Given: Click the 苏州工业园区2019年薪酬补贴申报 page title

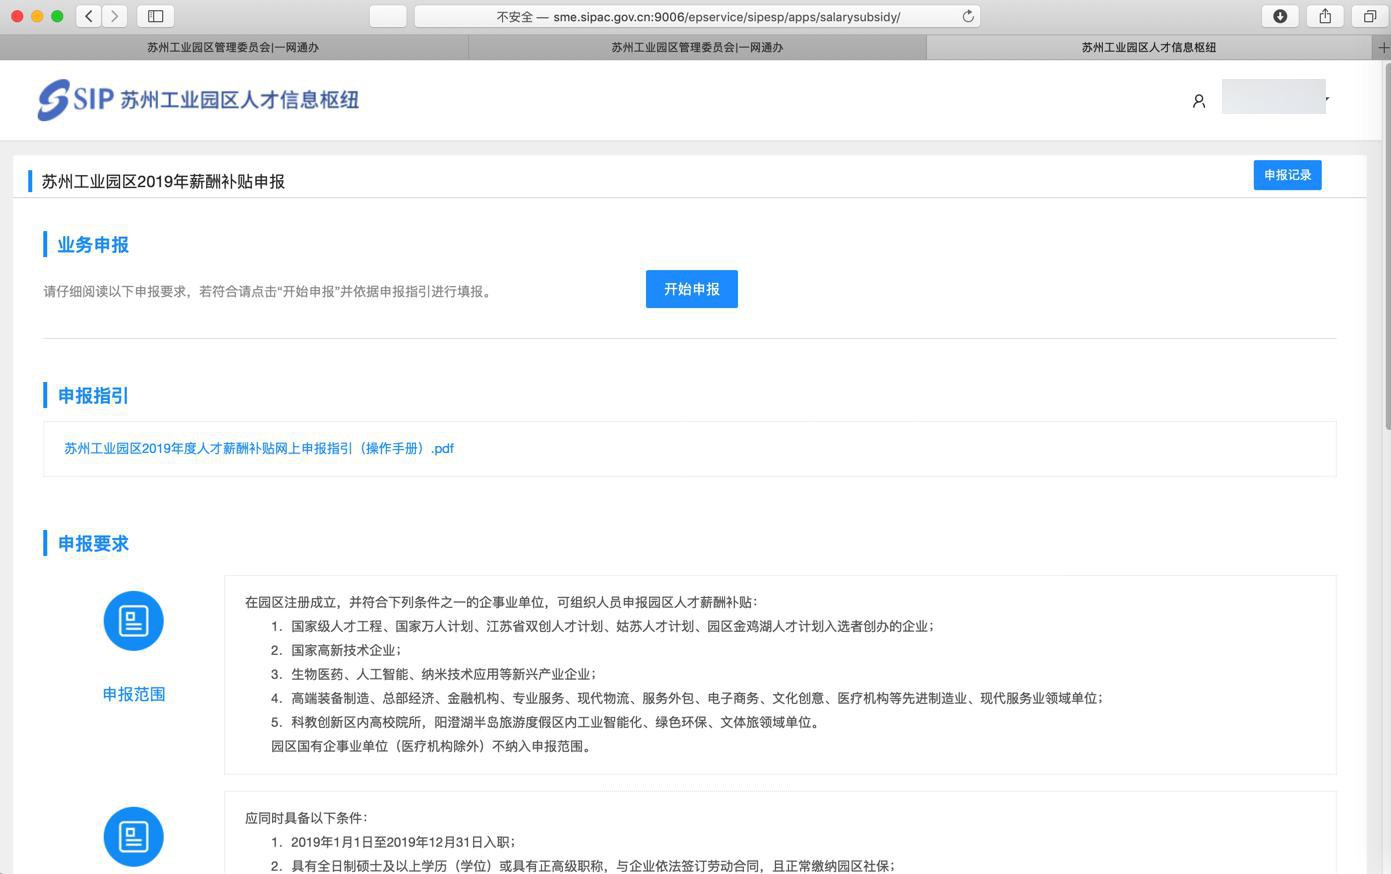Looking at the screenshot, I should tap(163, 181).
